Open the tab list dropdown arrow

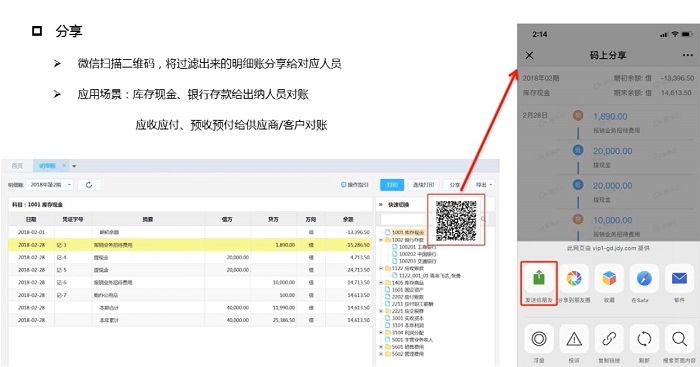pyautogui.click(x=74, y=166)
